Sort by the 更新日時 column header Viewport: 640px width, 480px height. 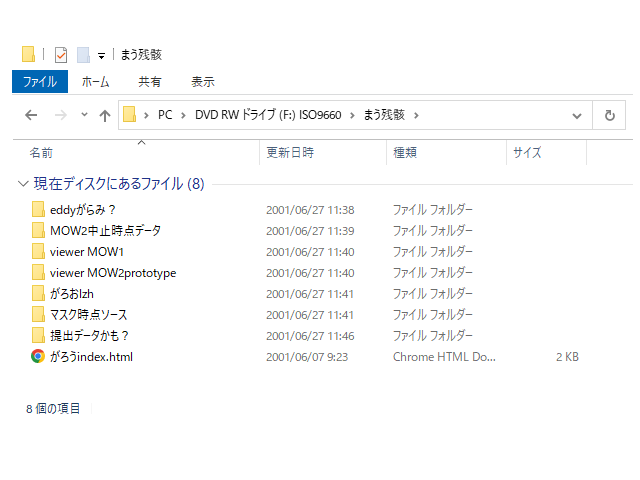tap(290, 153)
